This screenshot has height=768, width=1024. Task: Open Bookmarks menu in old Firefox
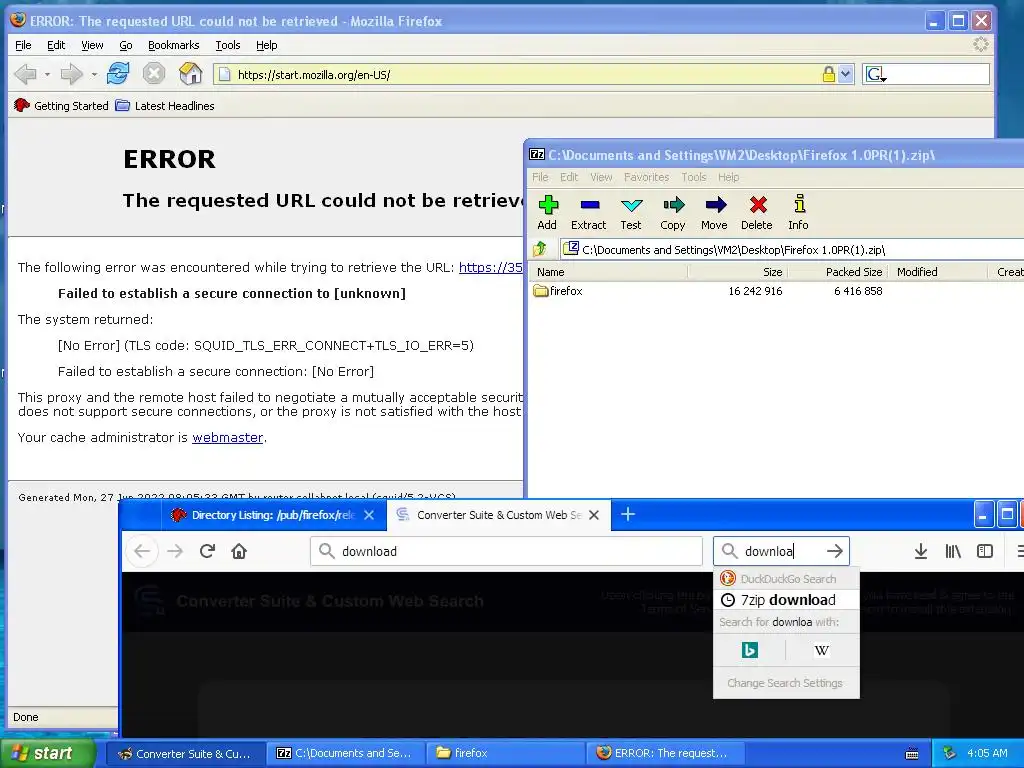point(174,45)
